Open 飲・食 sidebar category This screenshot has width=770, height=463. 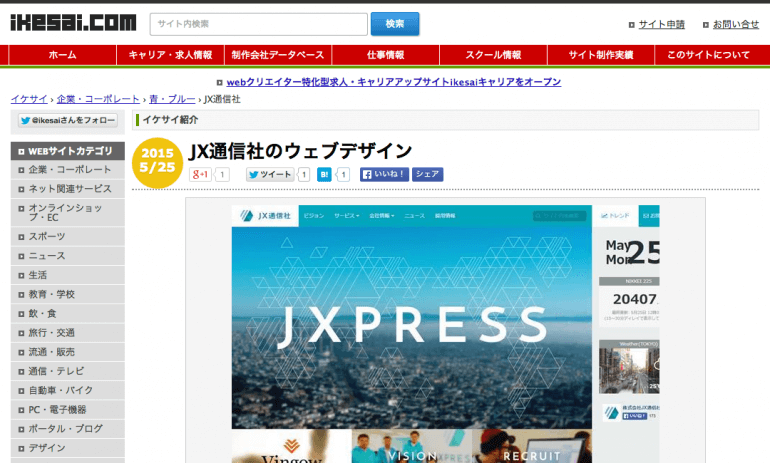click(x=68, y=314)
